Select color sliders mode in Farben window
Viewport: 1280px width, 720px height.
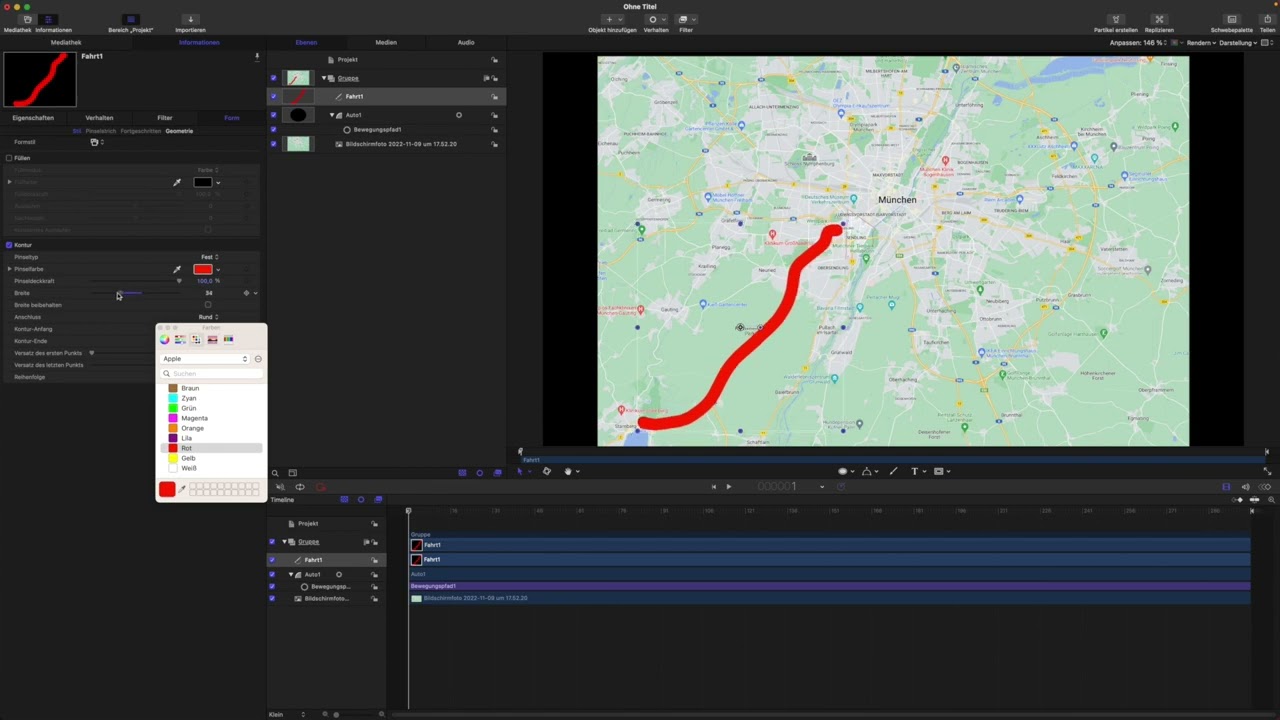click(180, 339)
